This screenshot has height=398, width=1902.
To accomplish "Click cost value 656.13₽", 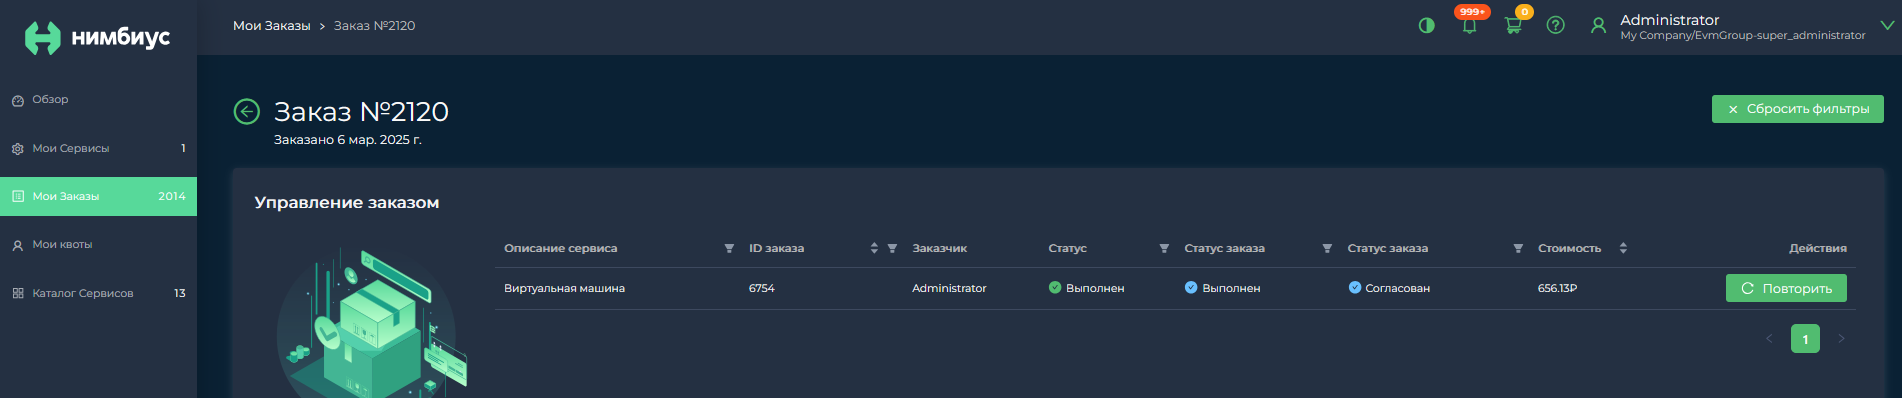I will 1557,288.
